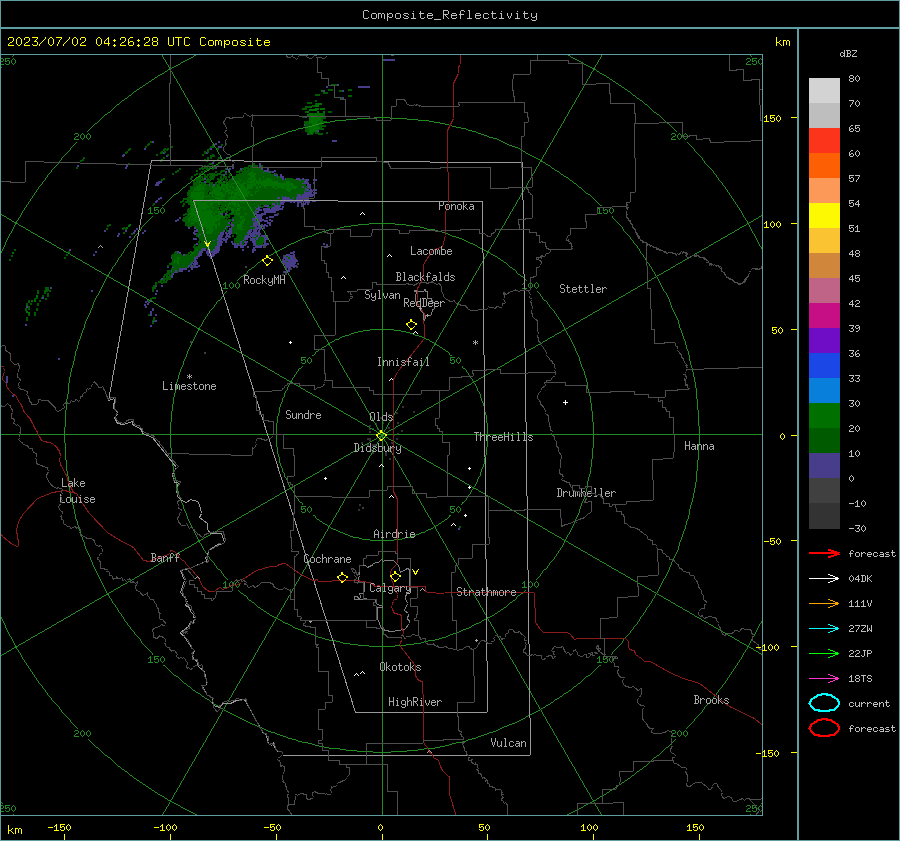This screenshot has height=841, width=900.
Task: Click the Airdrie city label
Action: [394, 534]
